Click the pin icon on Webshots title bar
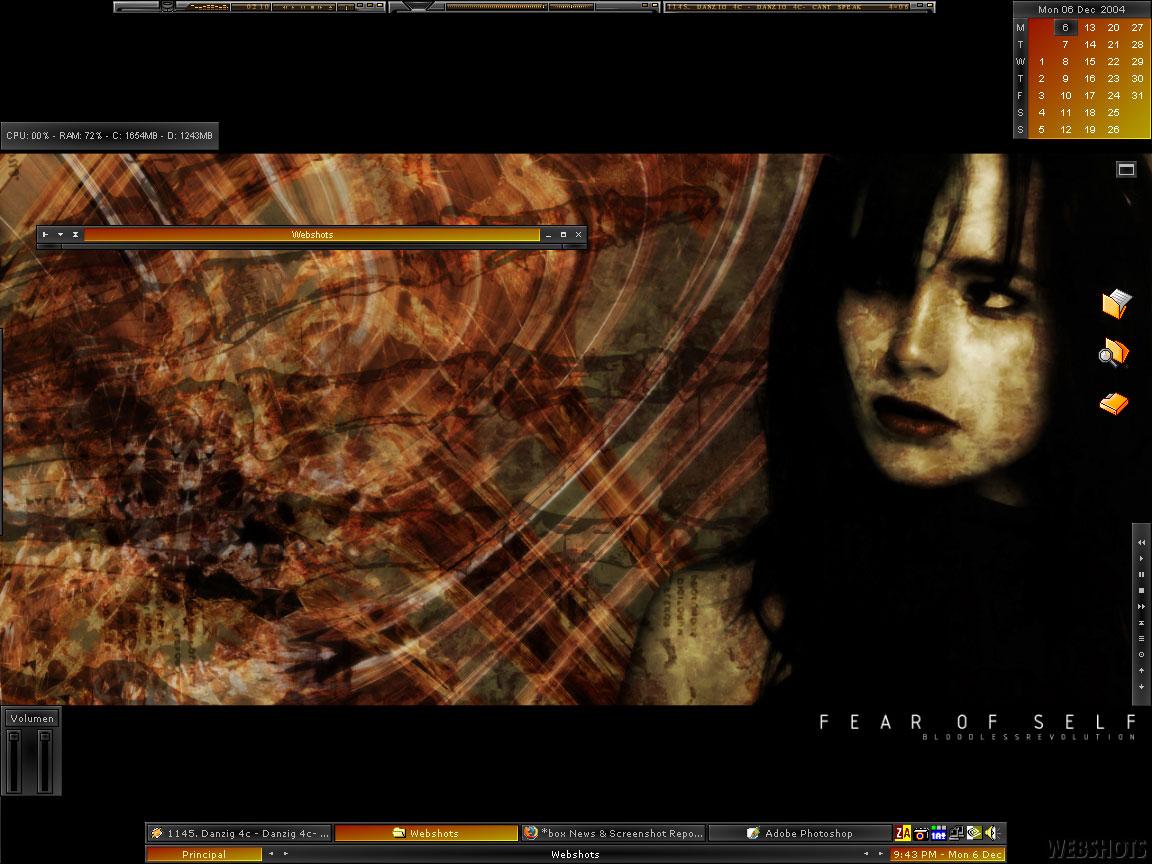This screenshot has height=864, width=1152. pos(46,234)
